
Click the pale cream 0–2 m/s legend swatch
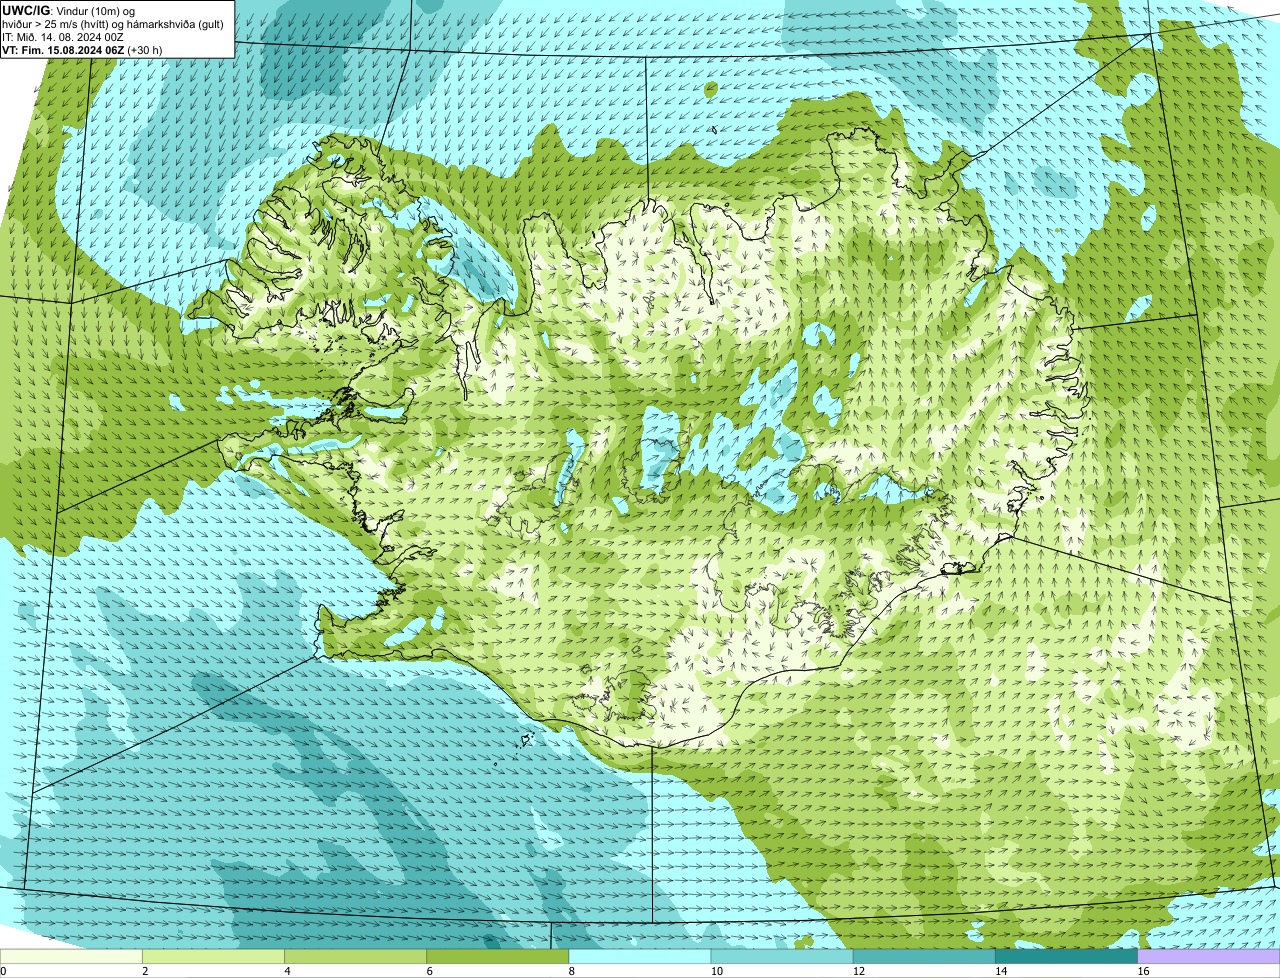pyautogui.click(x=71, y=956)
